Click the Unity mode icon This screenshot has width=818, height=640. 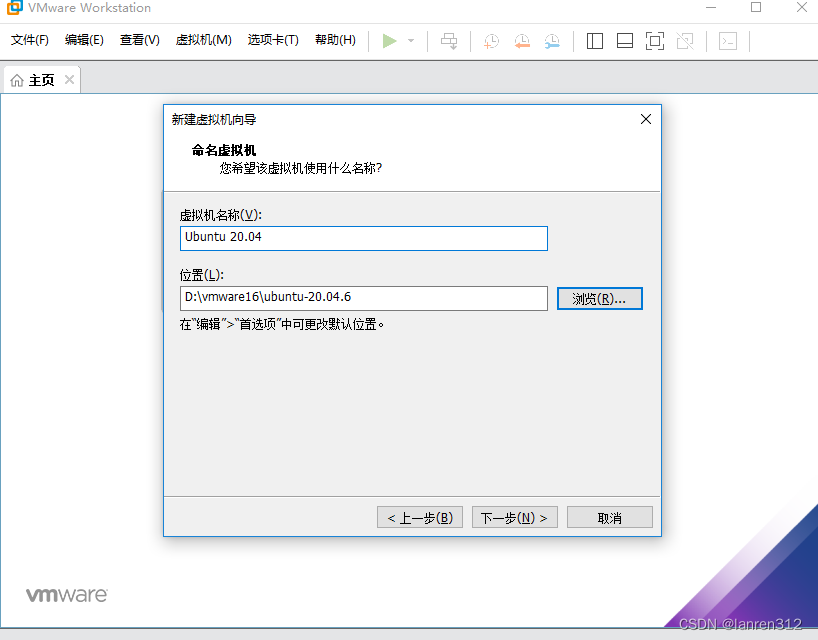coord(685,41)
